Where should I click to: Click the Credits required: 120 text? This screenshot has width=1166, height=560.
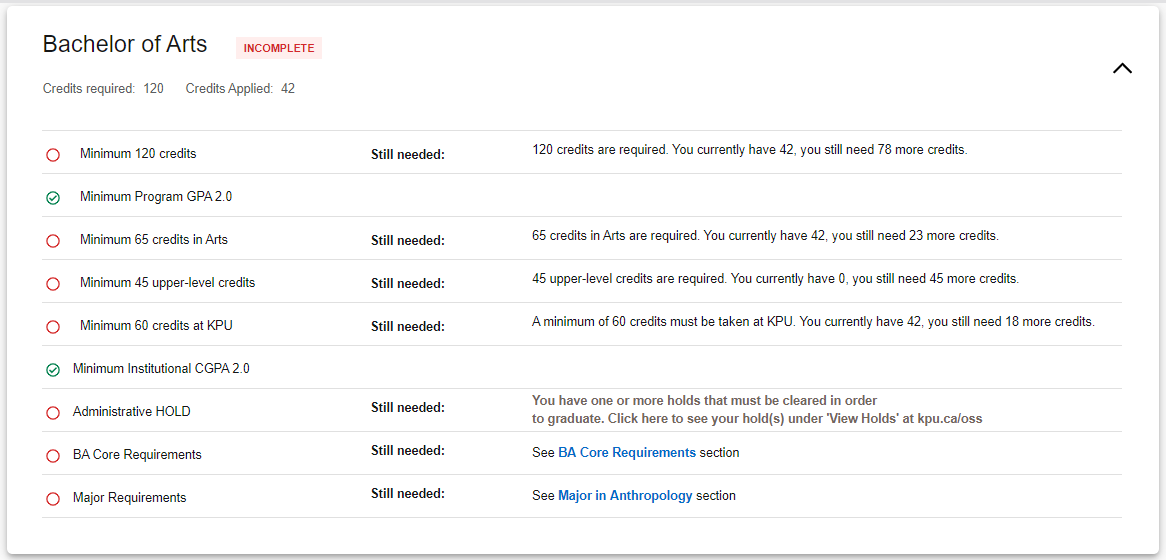tap(103, 89)
